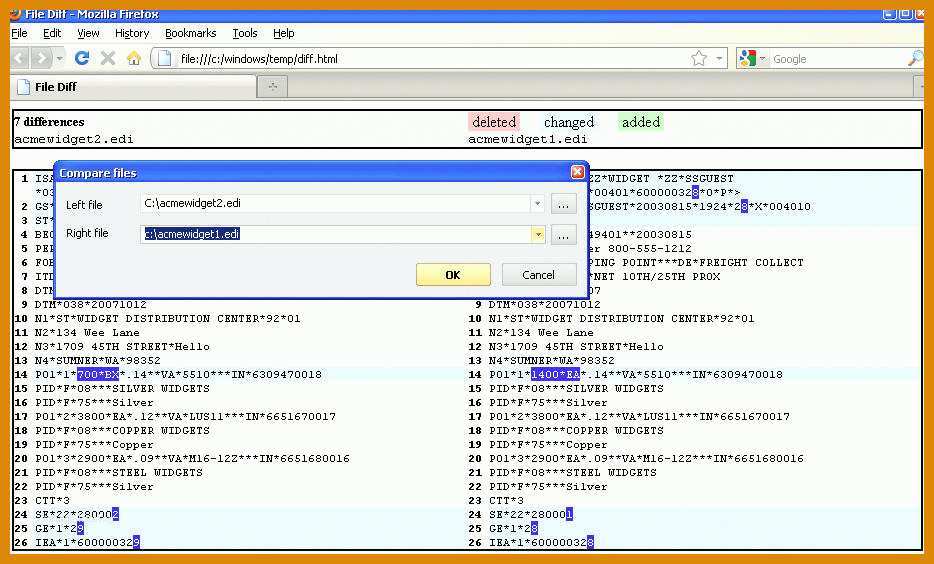Reload the page with the refresh icon
Screen dimensions: 934x564
pyautogui.click(x=82, y=58)
